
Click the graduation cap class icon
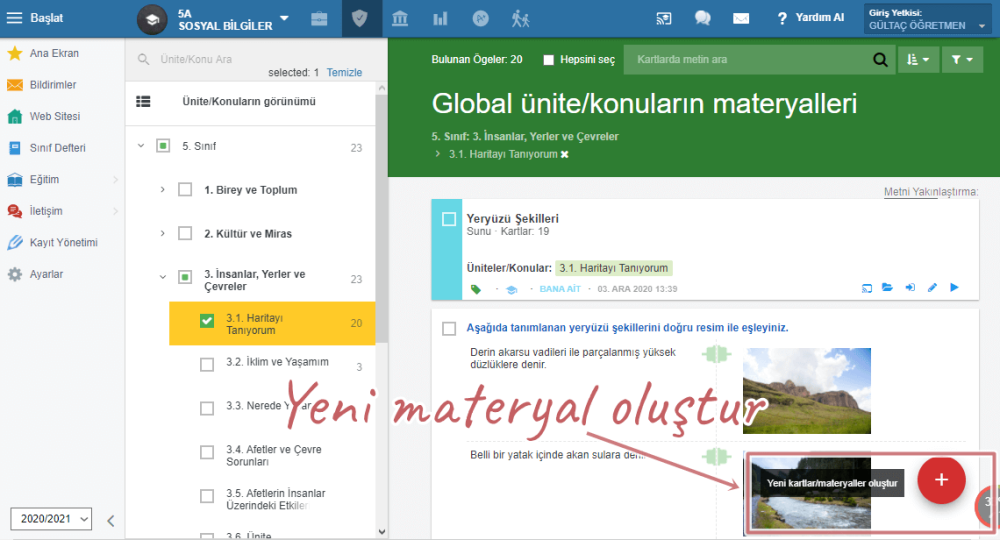pos(152,19)
